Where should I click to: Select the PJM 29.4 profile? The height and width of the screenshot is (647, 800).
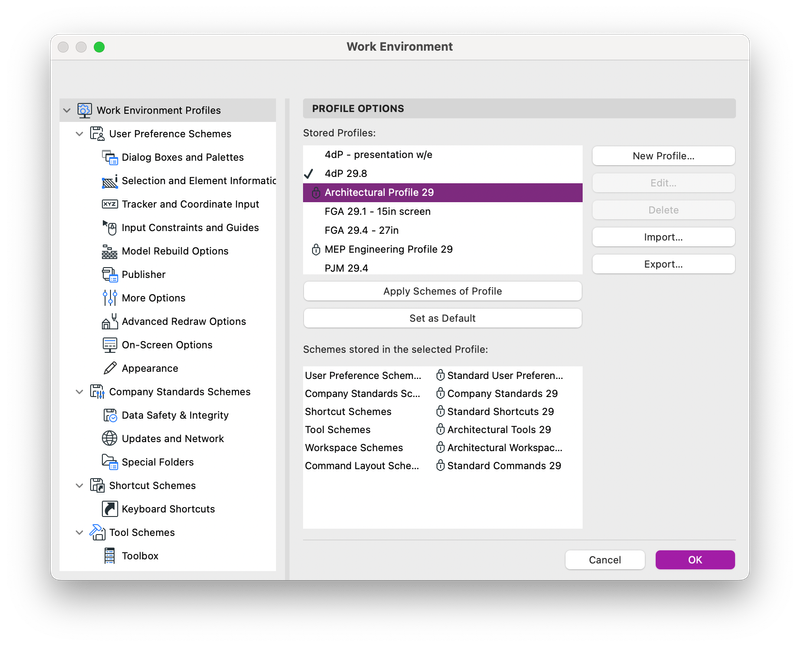tap(442, 268)
